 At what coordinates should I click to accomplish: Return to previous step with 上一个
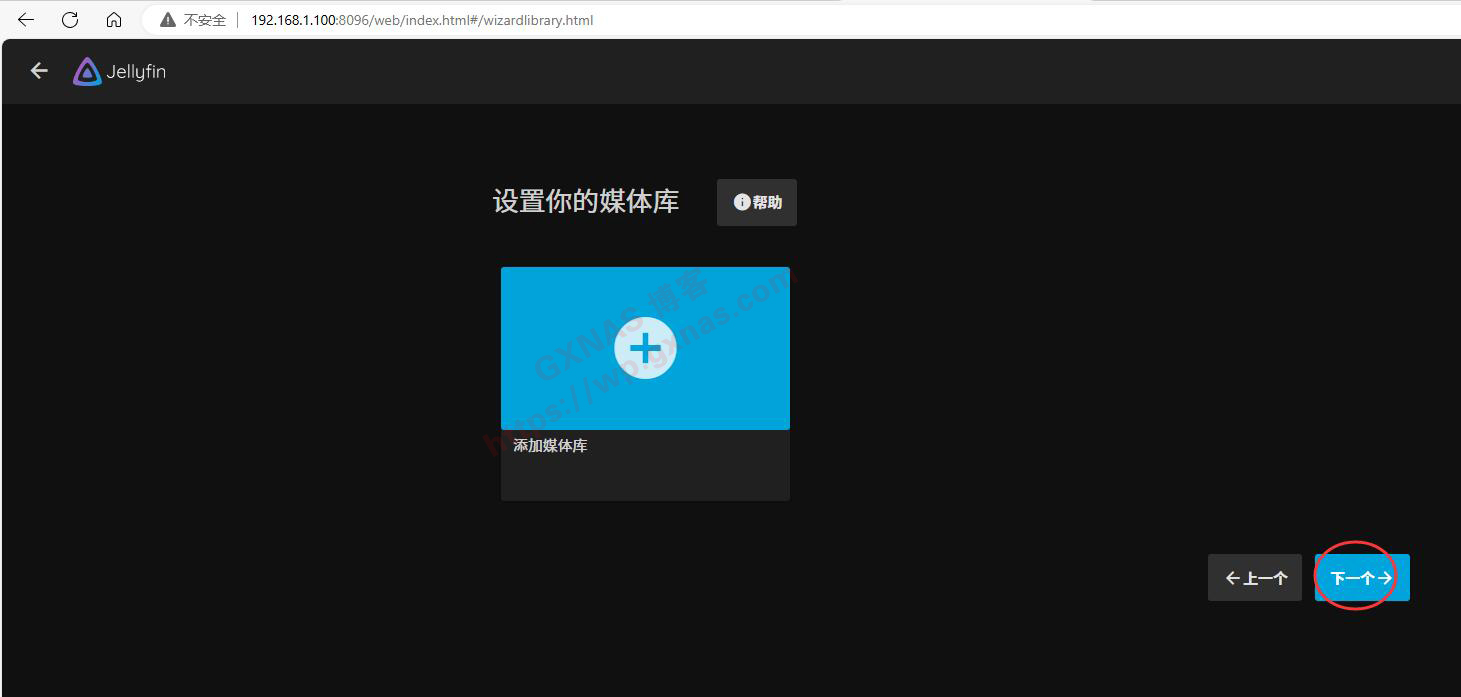tap(1264, 578)
